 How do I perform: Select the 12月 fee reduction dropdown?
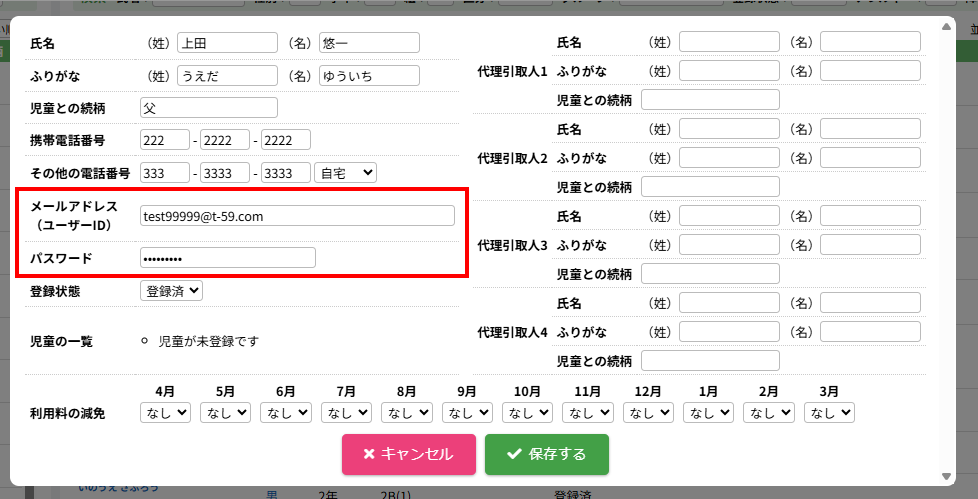647,412
